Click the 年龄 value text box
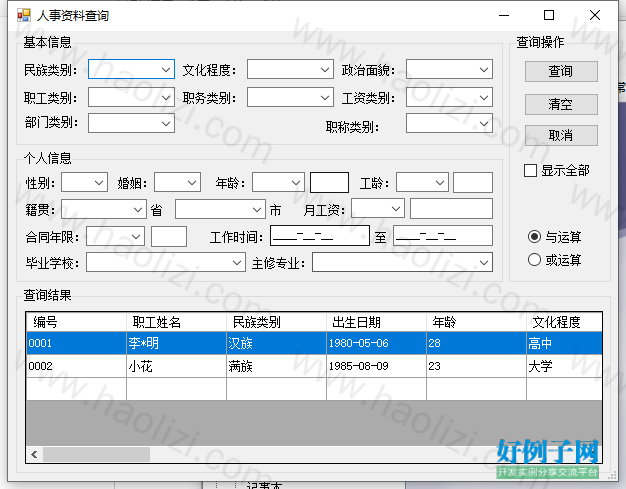The image size is (626, 489). 329,182
